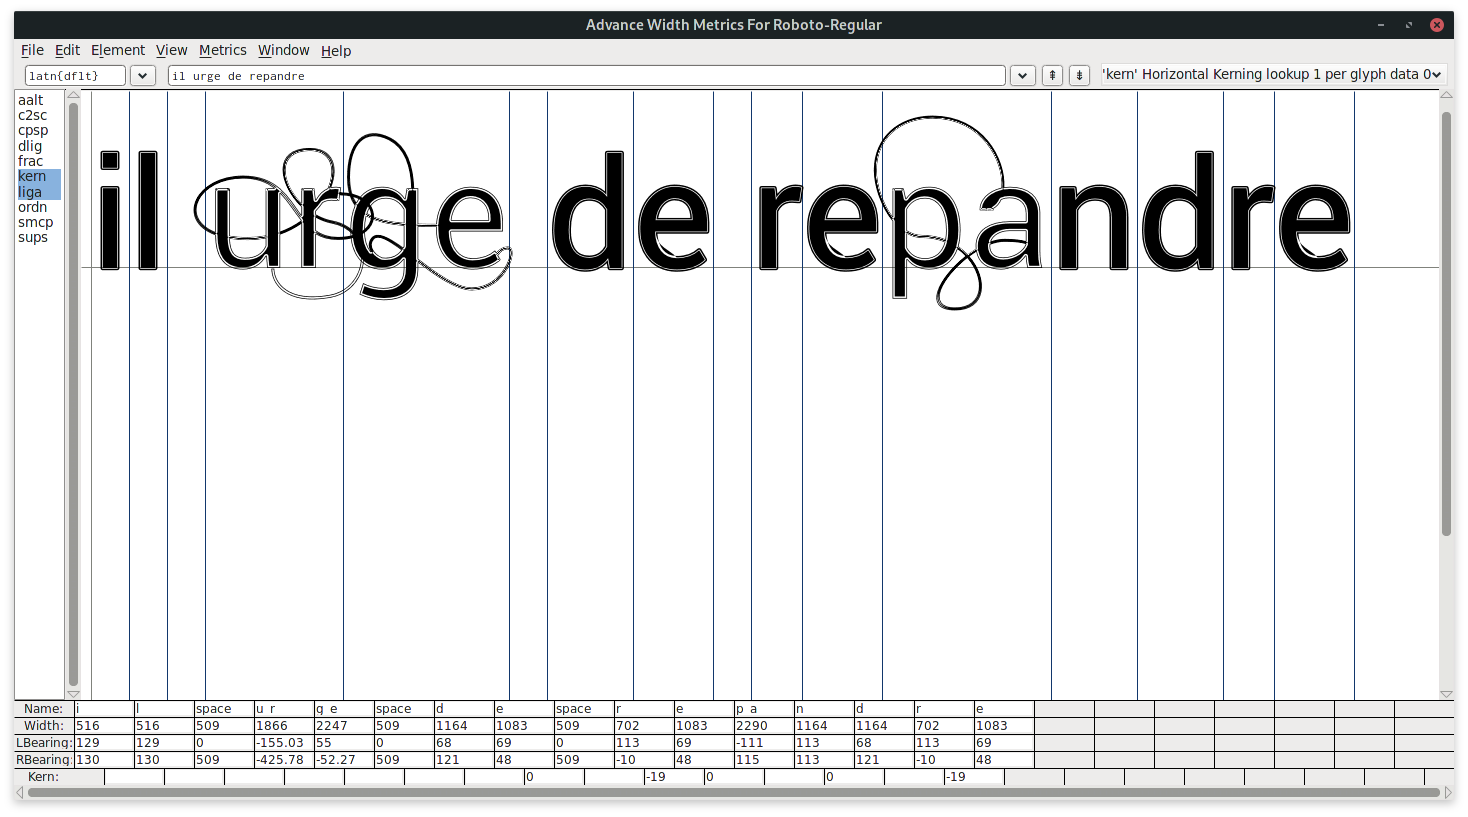Click the previous line up-arrow button
Screen dimensions: 1468x817
[1052, 75]
